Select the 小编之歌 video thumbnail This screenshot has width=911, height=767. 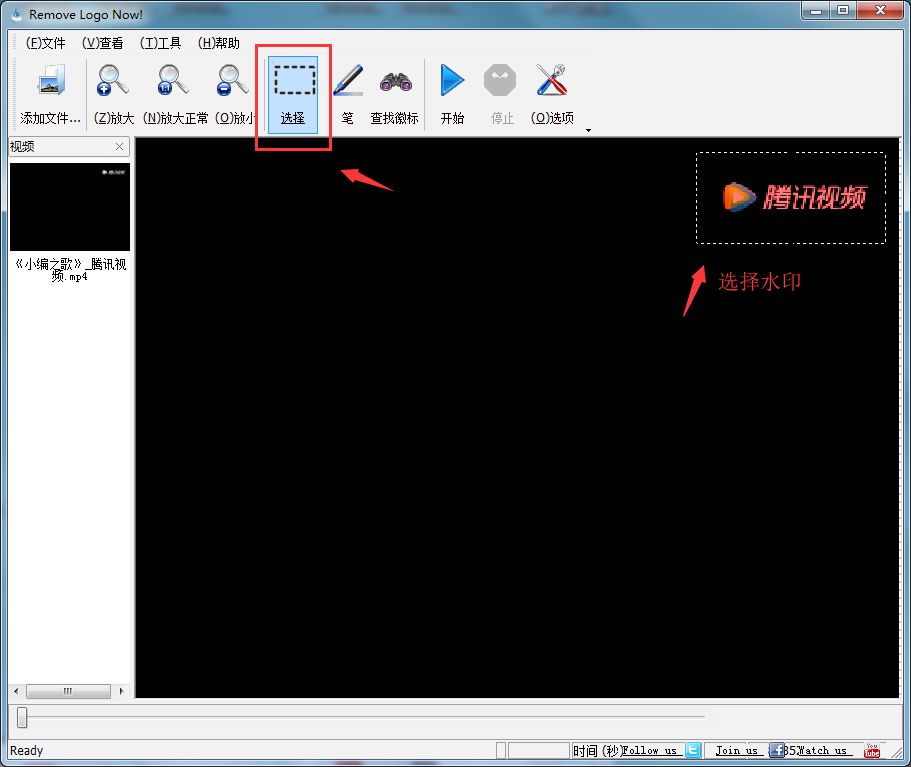pyautogui.click(x=70, y=207)
